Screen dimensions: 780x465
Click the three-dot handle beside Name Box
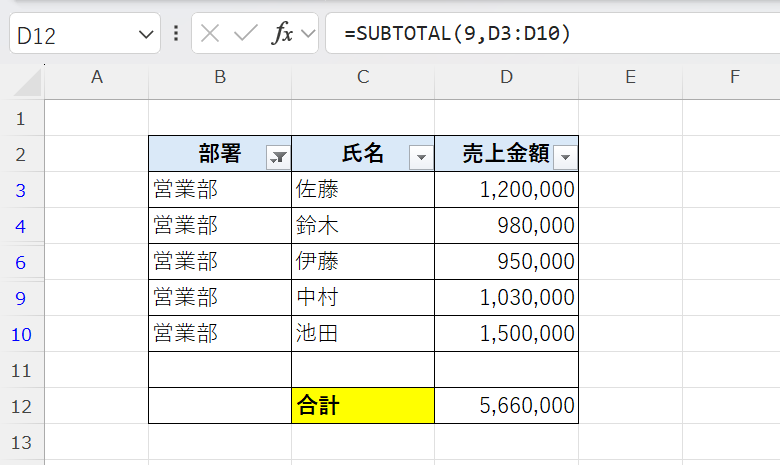(176, 33)
